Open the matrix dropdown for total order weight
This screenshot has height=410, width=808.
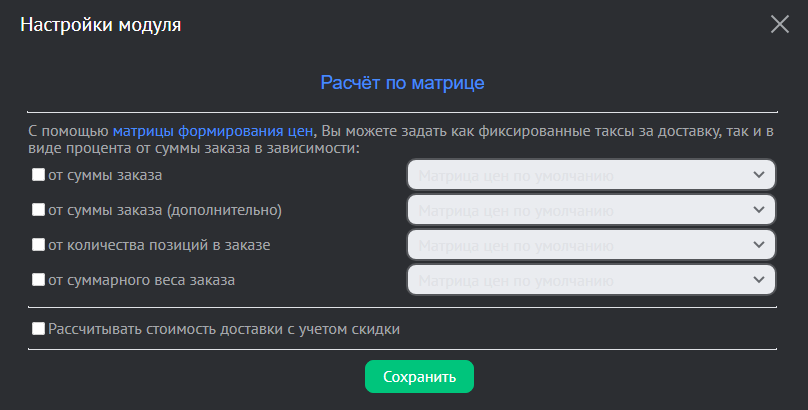(590, 281)
